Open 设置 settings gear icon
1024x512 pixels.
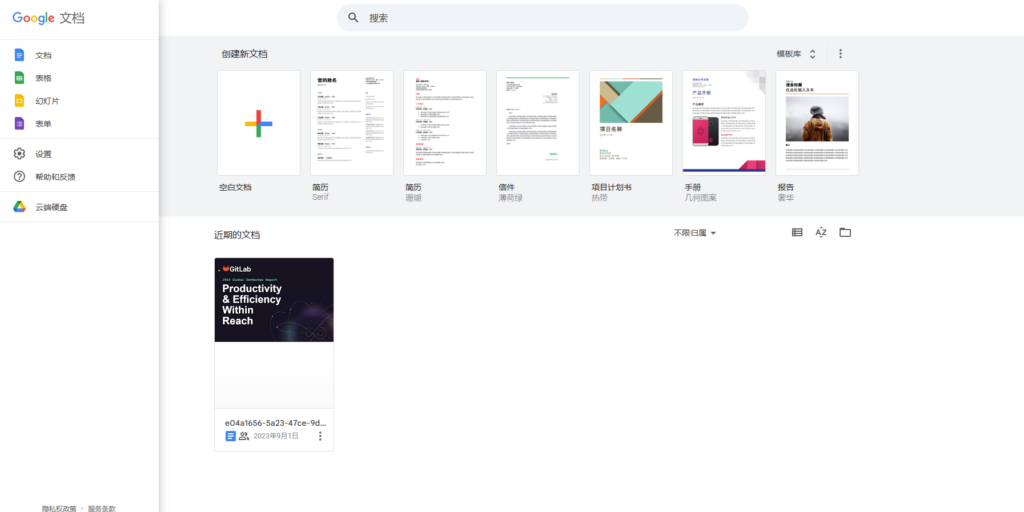click(x=19, y=154)
